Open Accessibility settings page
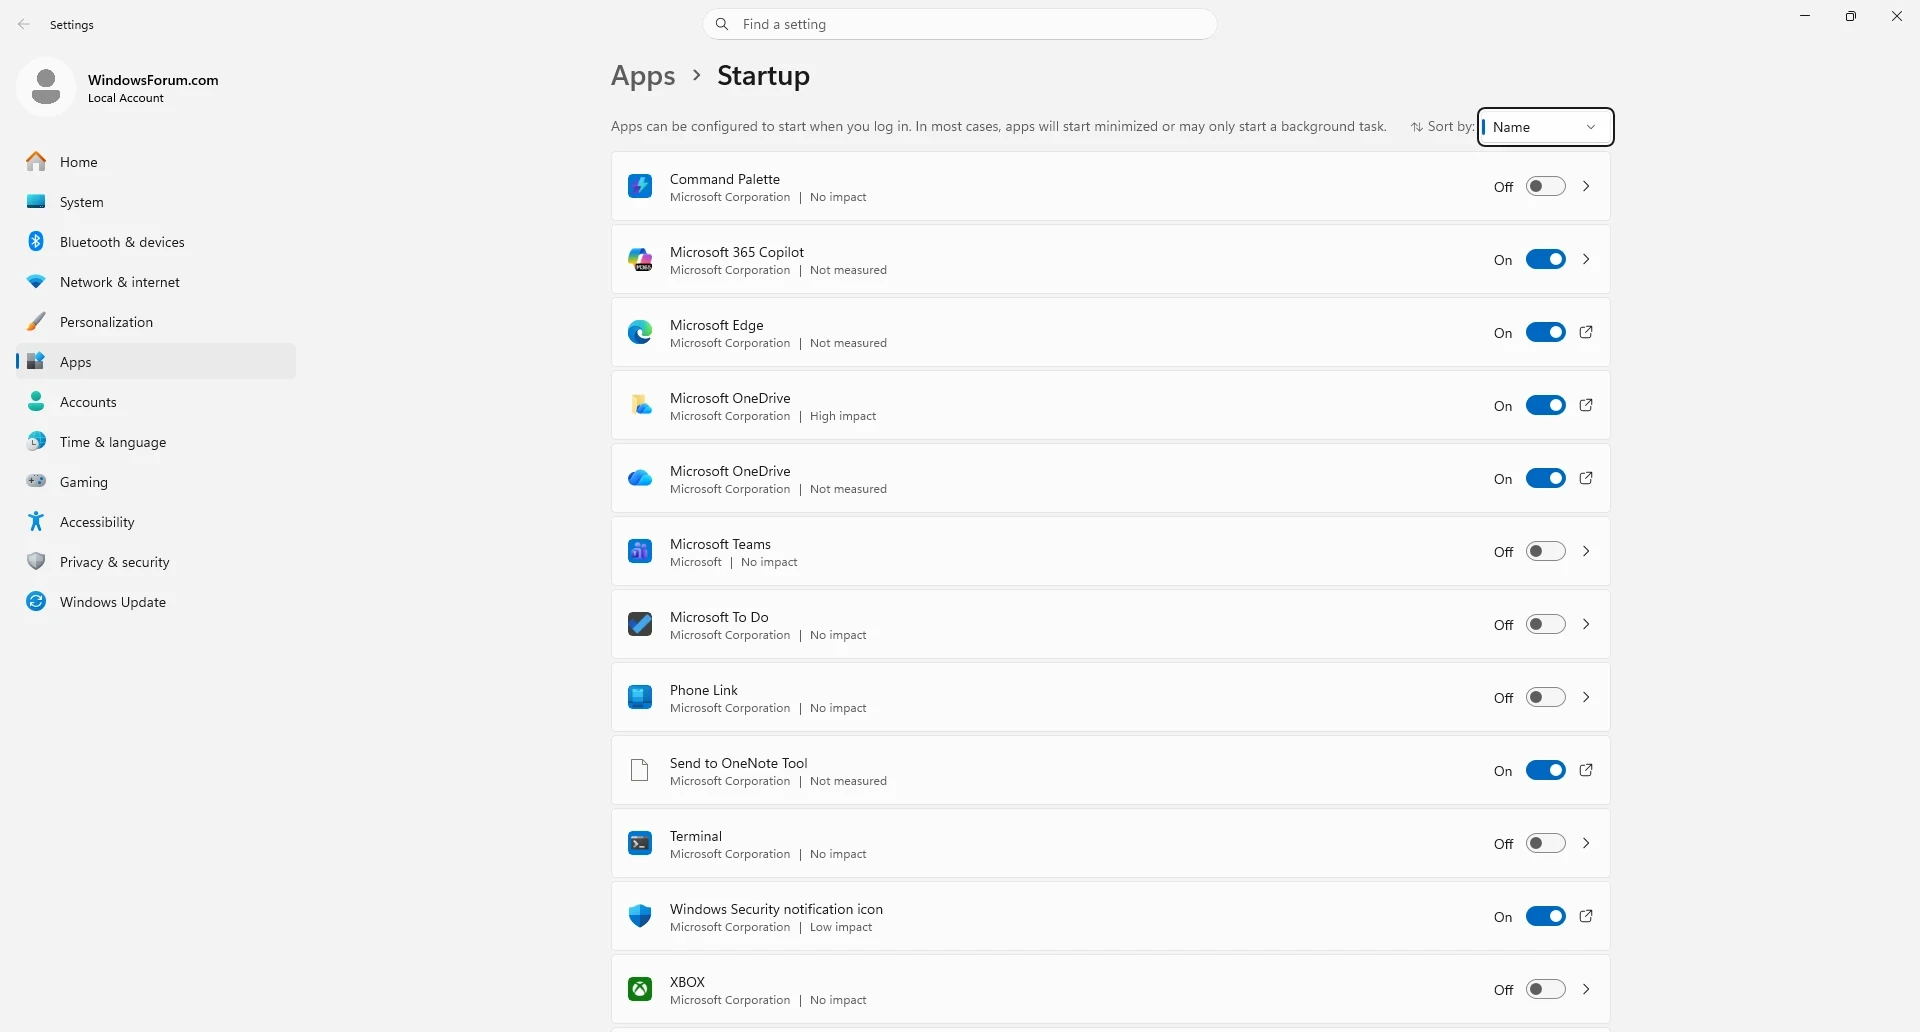Screen dimensions: 1920x1032 pos(156,522)
